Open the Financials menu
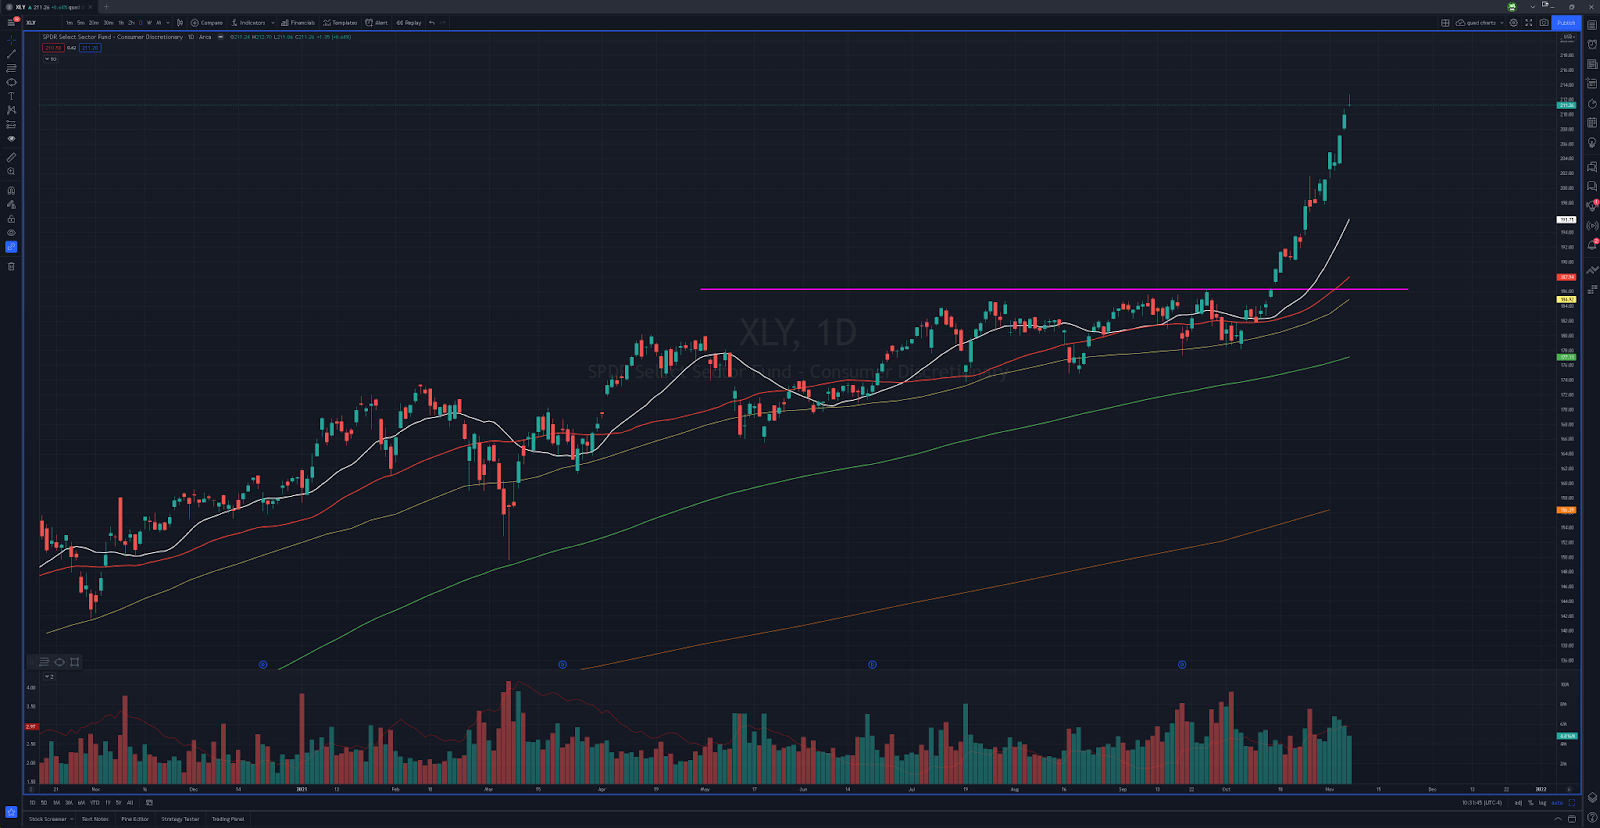The height and width of the screenshot is (828, 1600). (298, 22)
